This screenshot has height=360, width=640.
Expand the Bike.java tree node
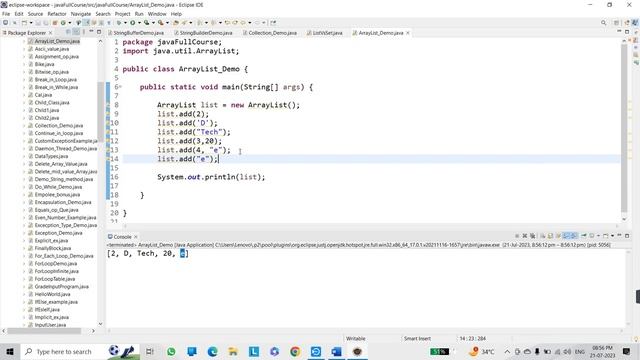click(24, 64)
